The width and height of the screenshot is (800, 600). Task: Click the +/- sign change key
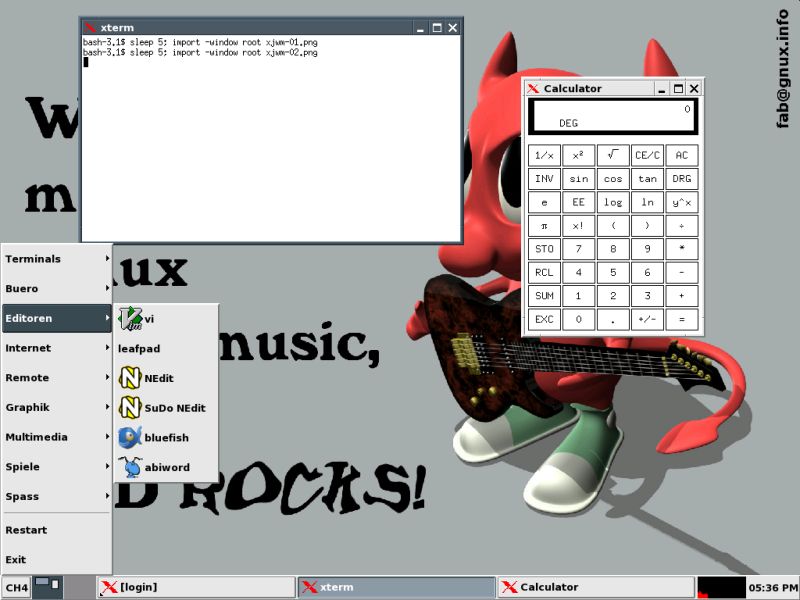pyautogui.click(x=647, y=319)
